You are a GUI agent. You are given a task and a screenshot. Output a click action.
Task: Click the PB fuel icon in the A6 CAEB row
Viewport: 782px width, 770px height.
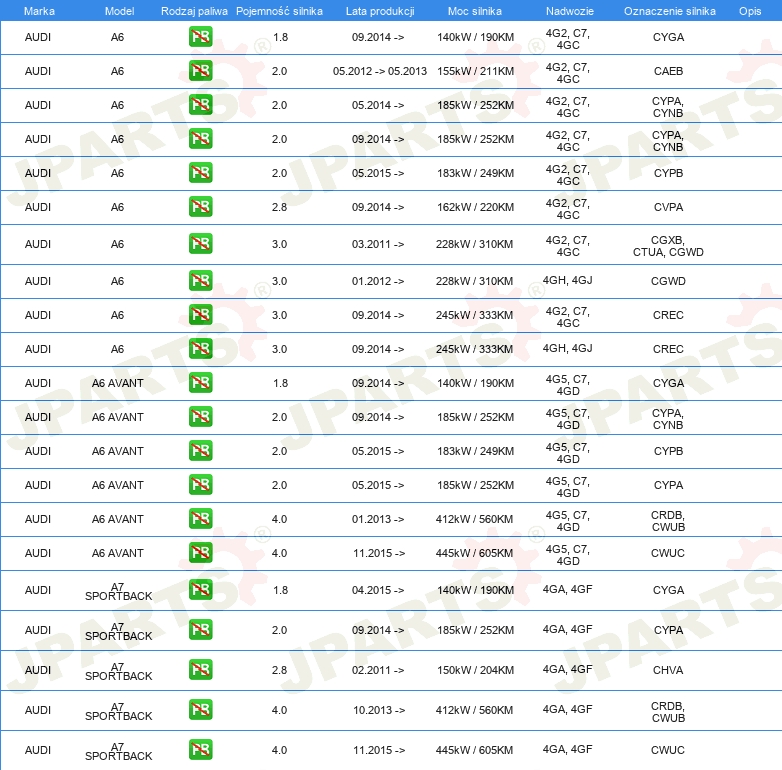tap(200, 71)
